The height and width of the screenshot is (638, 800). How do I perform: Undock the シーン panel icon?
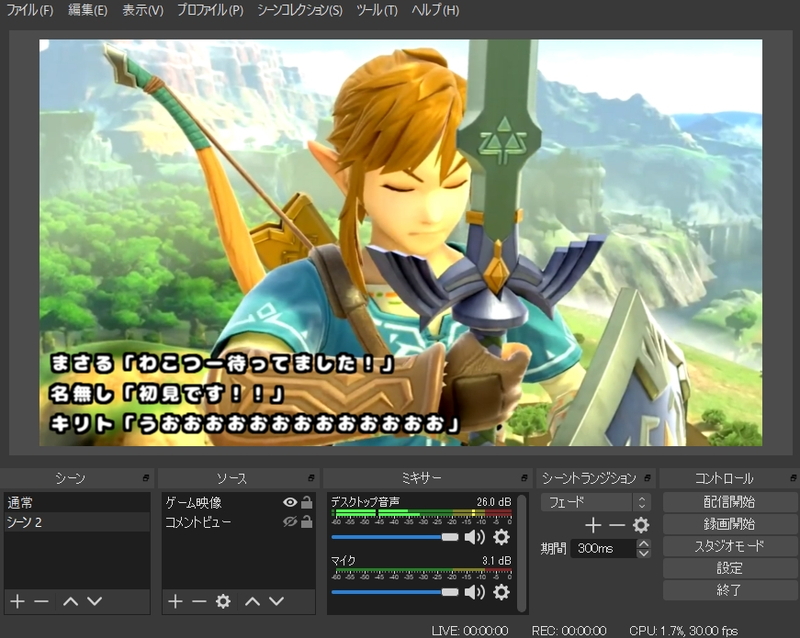(x=146, y=478)
